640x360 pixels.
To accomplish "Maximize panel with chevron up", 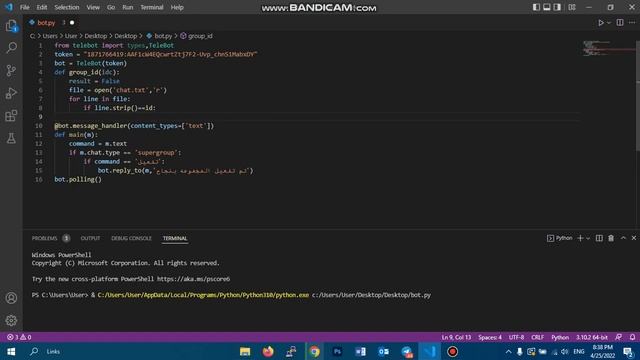I will (623, 238).
